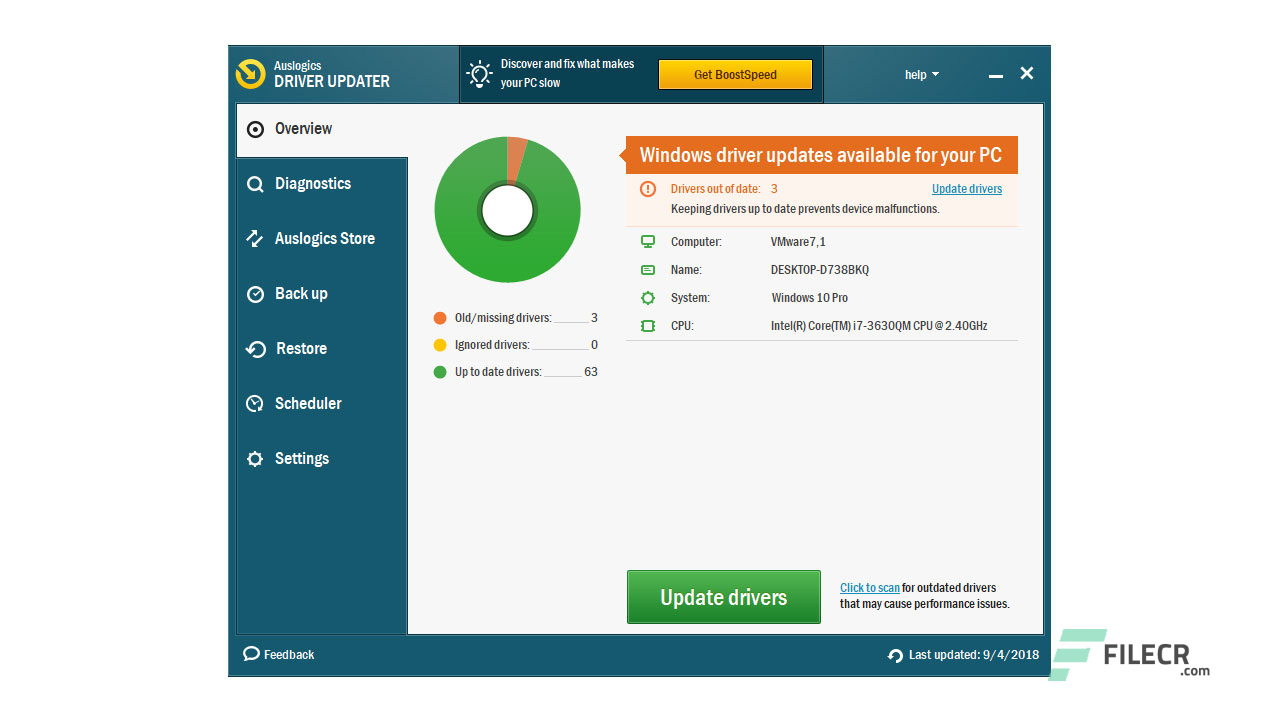Click the 'DESKTOP-D738BKQ' computer name
This screenshot has width=1280, height=720.
[x=820, y=270]
